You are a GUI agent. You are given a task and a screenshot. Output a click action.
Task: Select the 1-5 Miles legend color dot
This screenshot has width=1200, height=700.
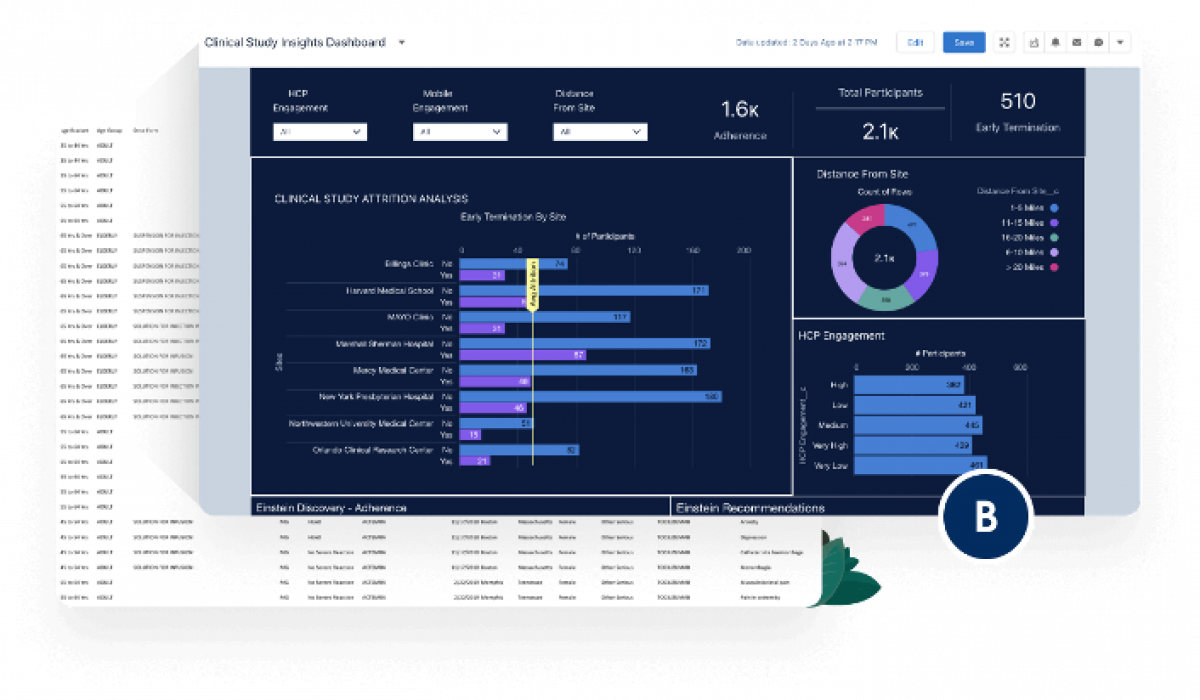[1054, 208]
